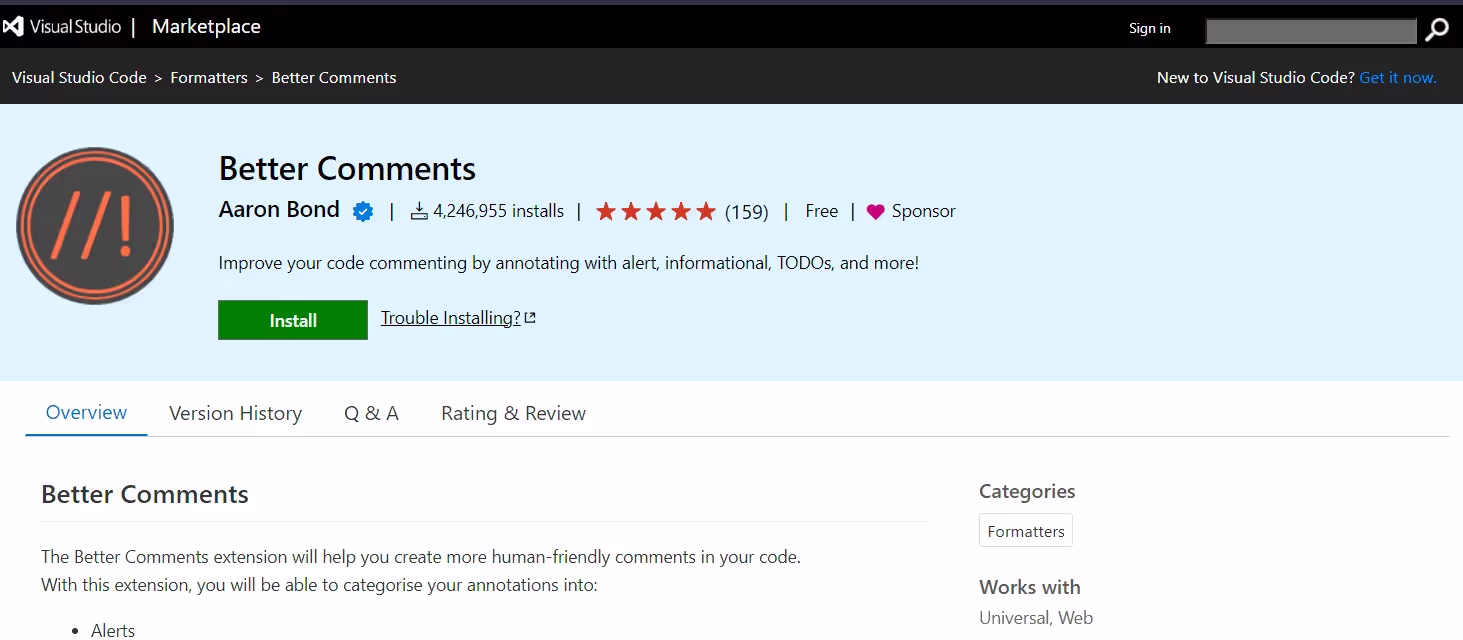Screen dimensions: 1463x640
Task: Click the Better Comments extension logo
Action: tap(95, 226)
